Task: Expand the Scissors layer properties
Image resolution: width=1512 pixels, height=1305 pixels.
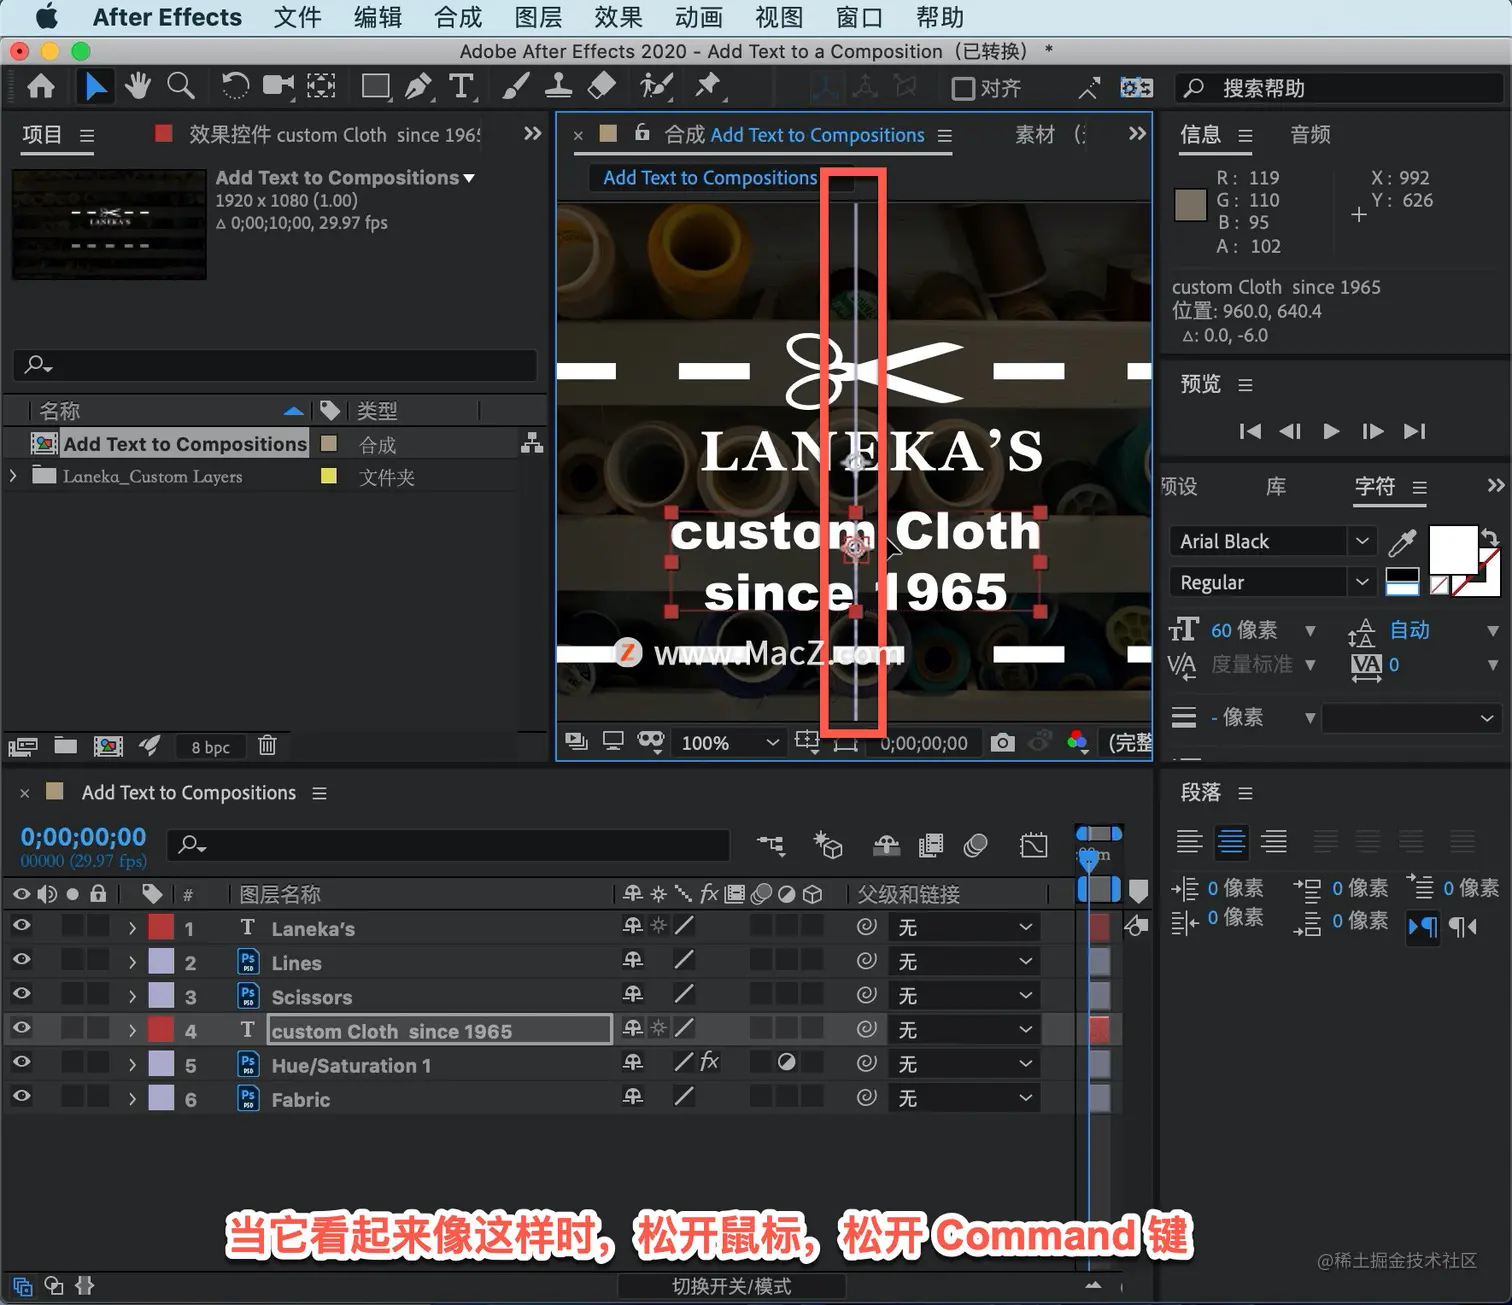Action: click(132, 997)
